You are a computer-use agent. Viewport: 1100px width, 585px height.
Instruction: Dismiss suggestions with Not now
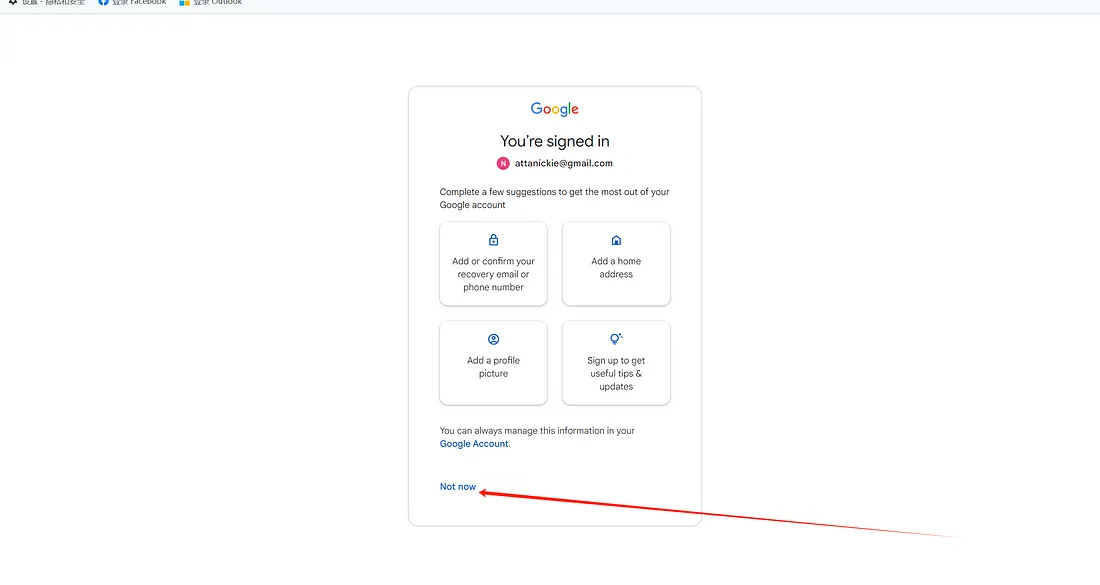(x=458, y=487)
